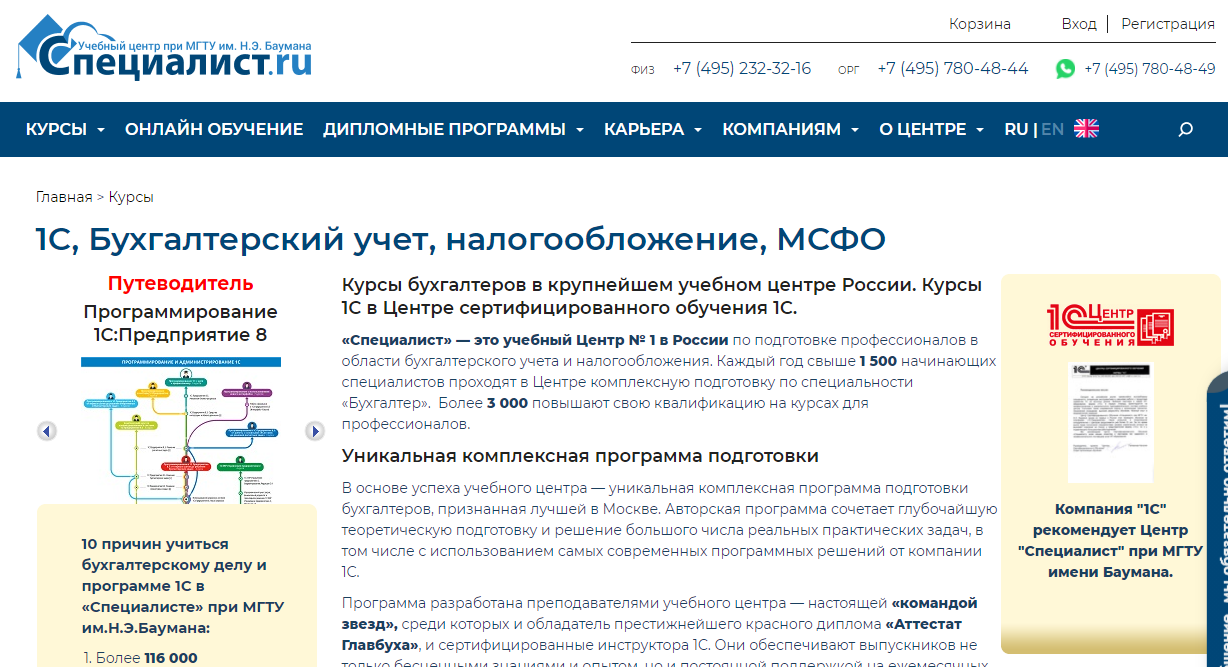Open the Корзина cart link

pyautogui.click(x=979, y=24)
